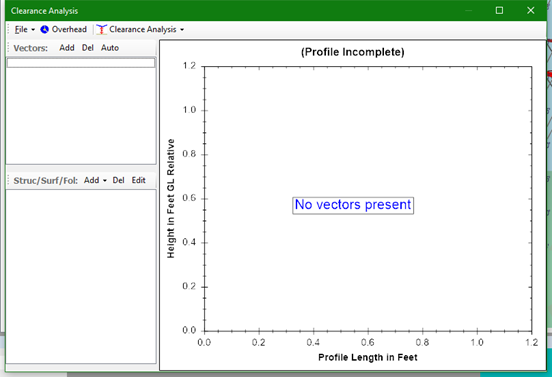Open the File menu
Viewport: 552px width, 377px height.
tap(21, 30)
